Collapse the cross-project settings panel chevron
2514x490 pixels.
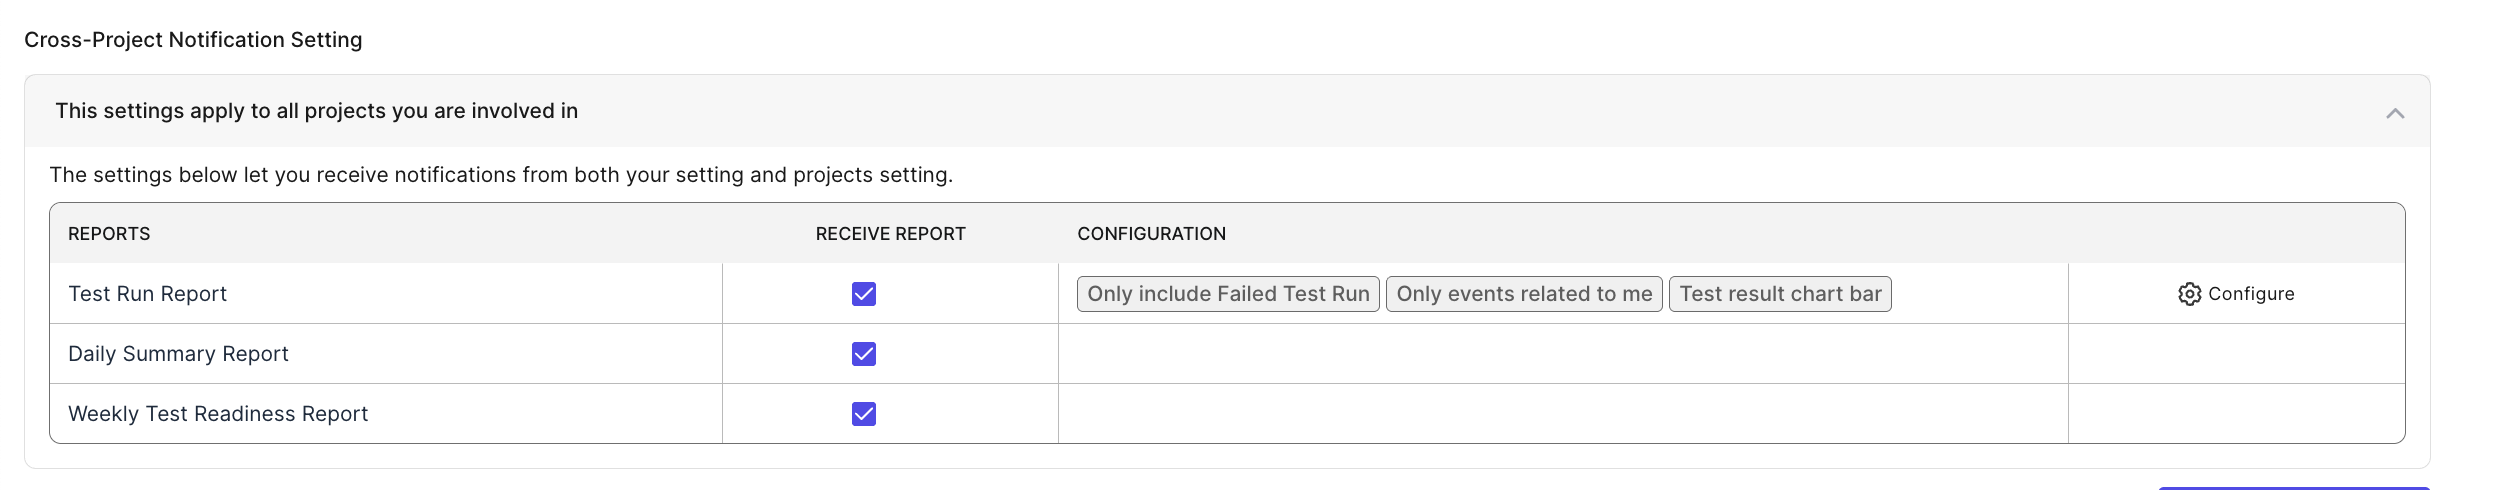(2395, 113)
